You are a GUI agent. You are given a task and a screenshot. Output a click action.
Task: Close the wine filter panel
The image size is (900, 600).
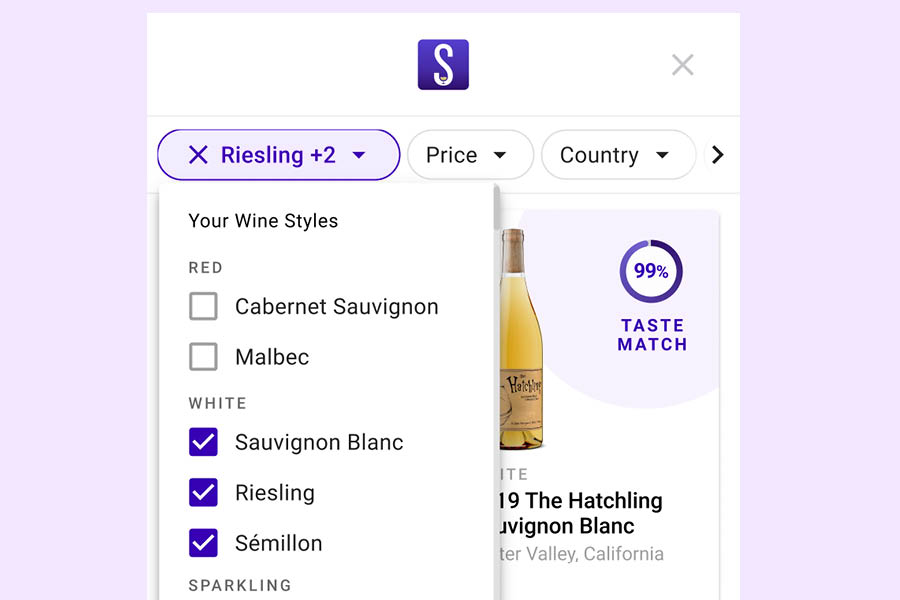[x=682, y=65]
